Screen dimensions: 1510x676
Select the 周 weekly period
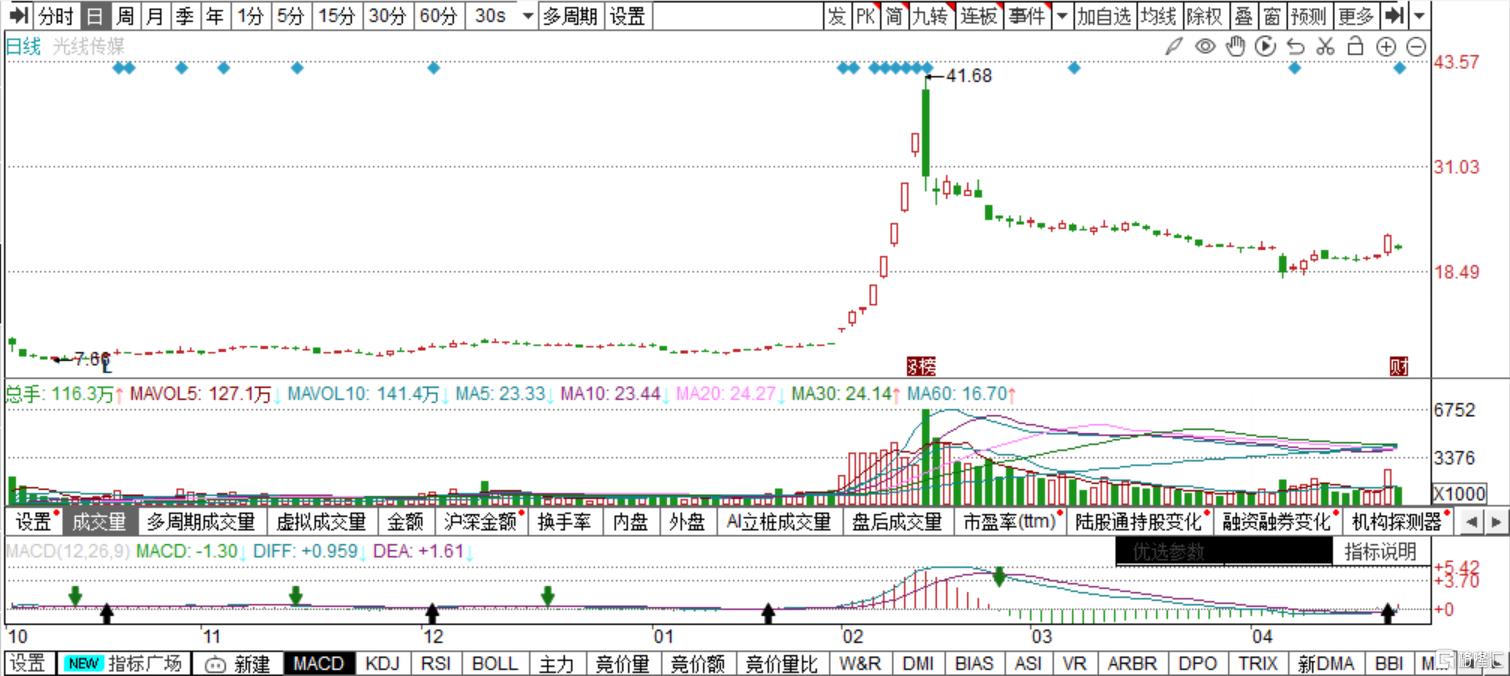124,16
